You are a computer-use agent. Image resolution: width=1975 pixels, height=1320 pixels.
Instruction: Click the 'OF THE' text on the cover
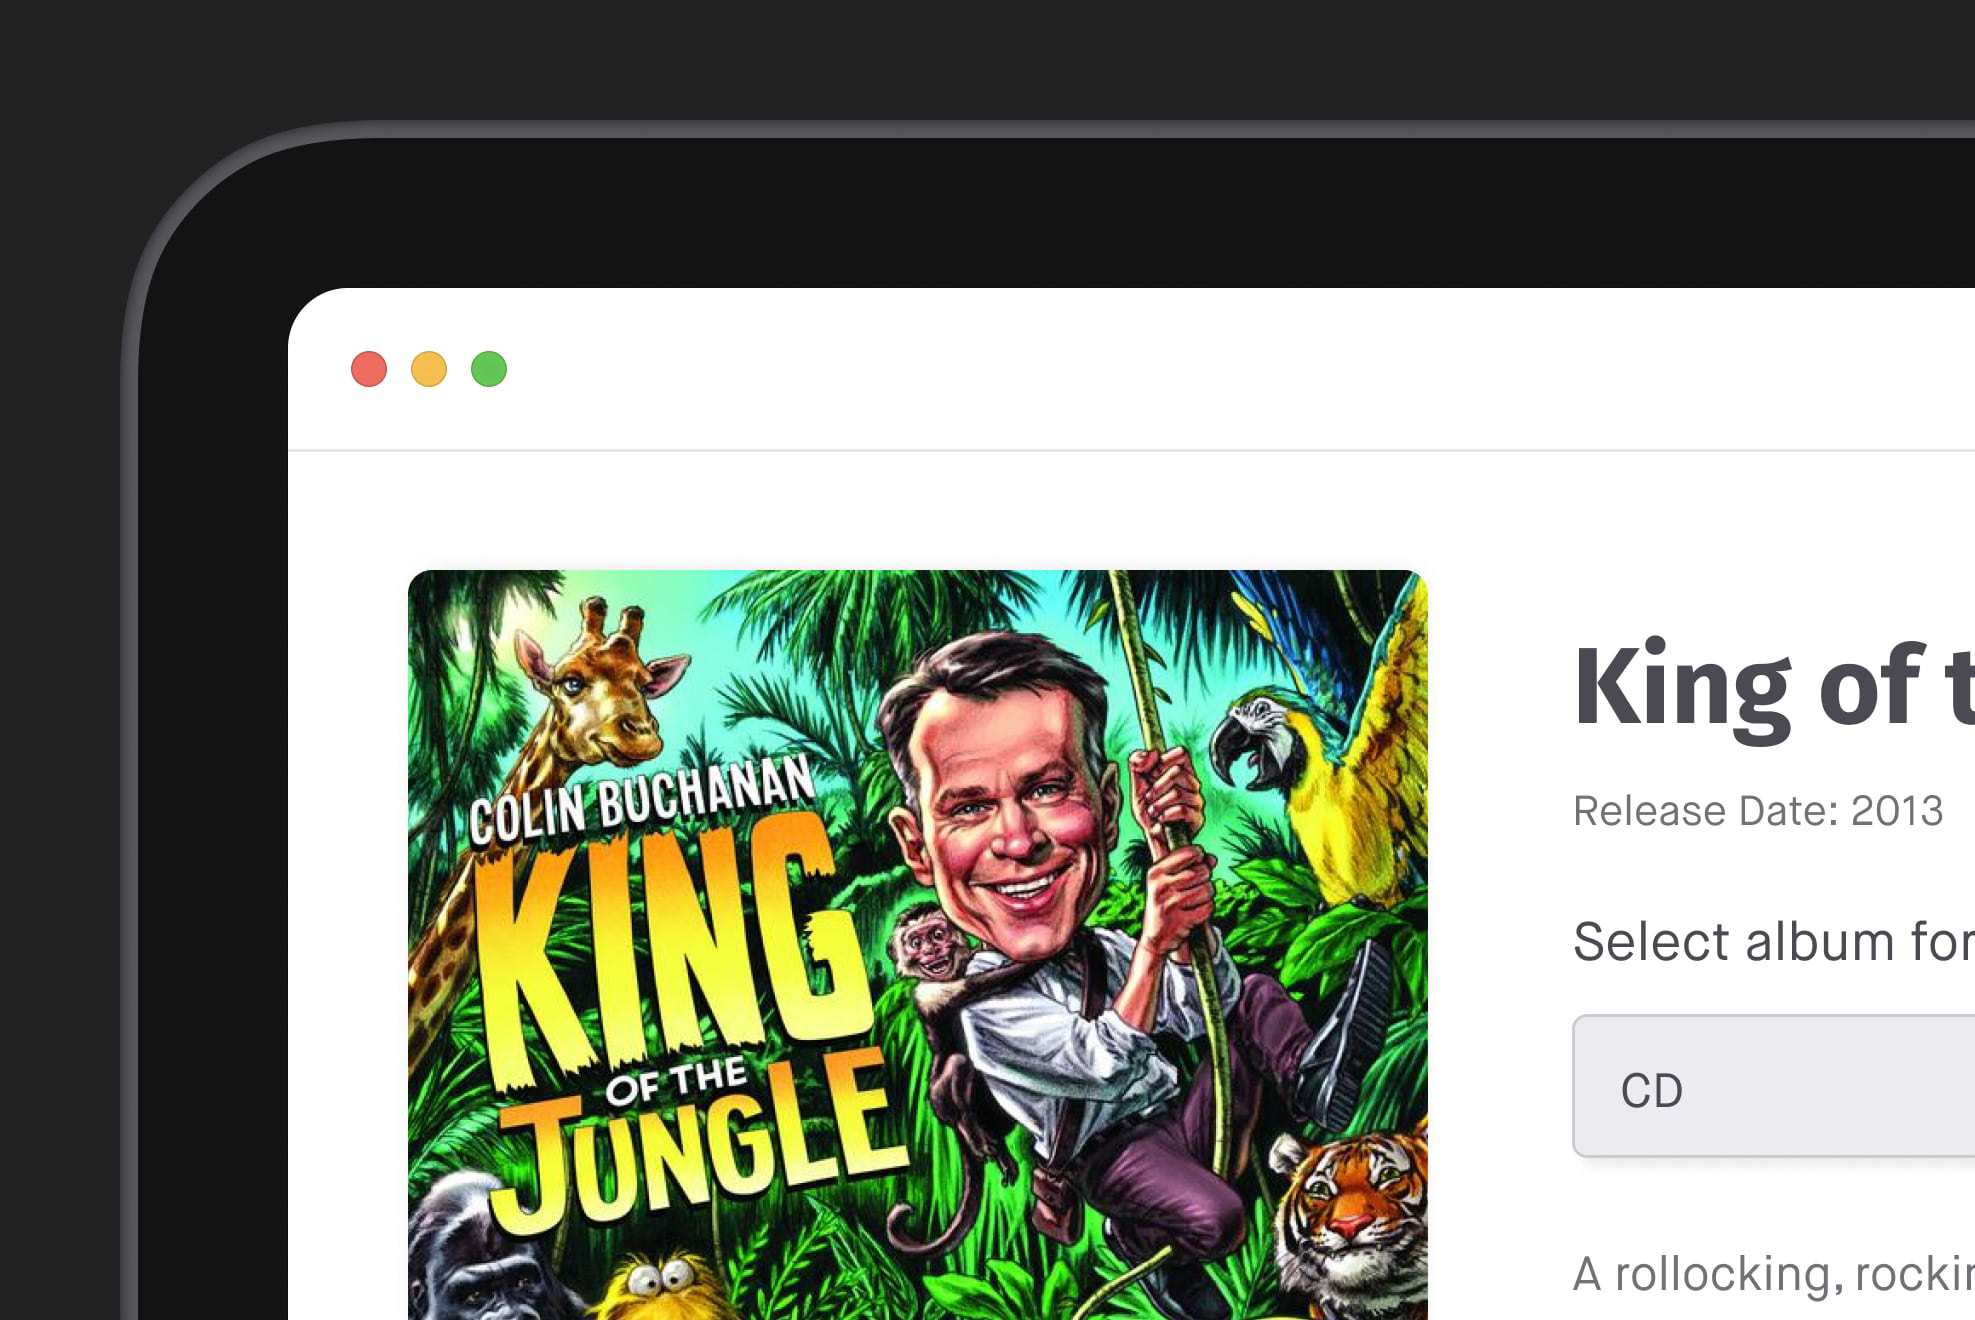(x=676, y=1081)
